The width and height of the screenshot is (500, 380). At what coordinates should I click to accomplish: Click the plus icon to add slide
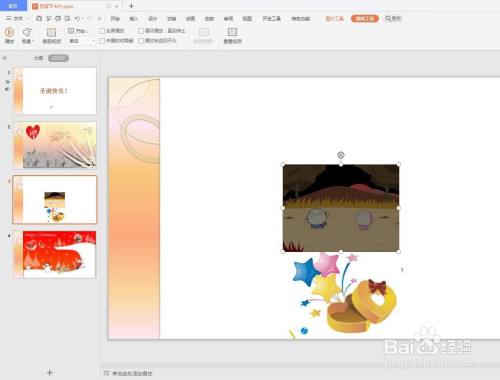click(50, 372)
